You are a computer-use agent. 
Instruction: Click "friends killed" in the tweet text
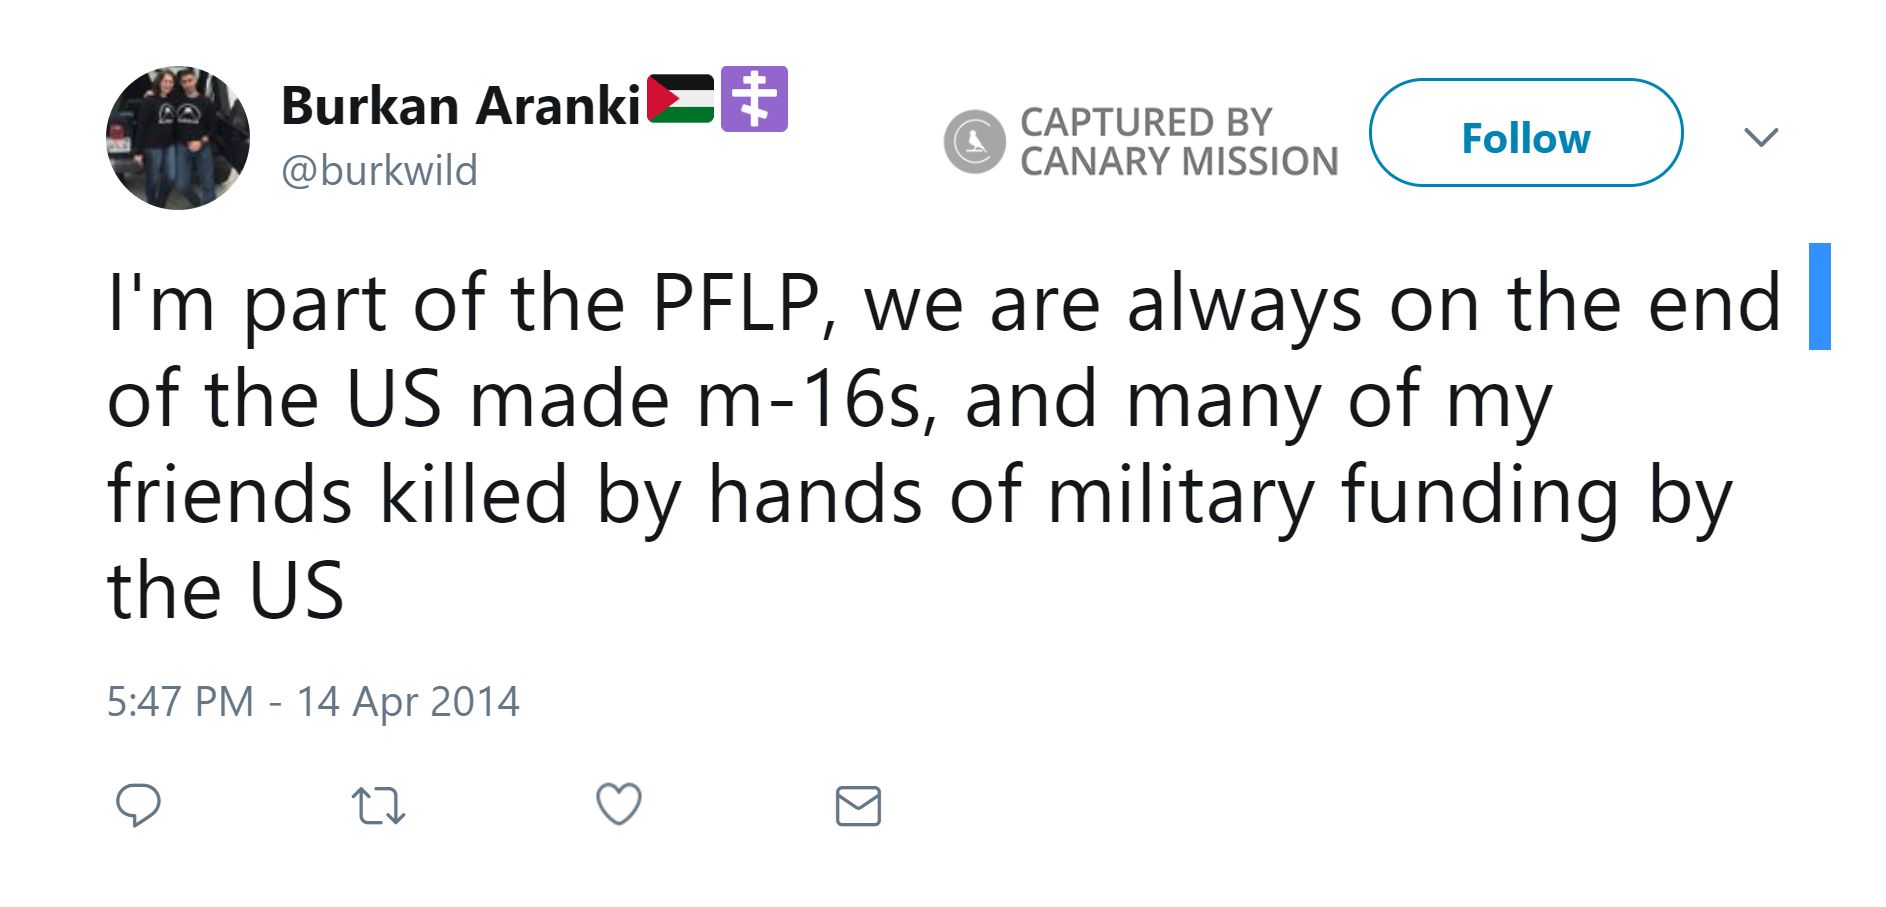coord(337,494)
